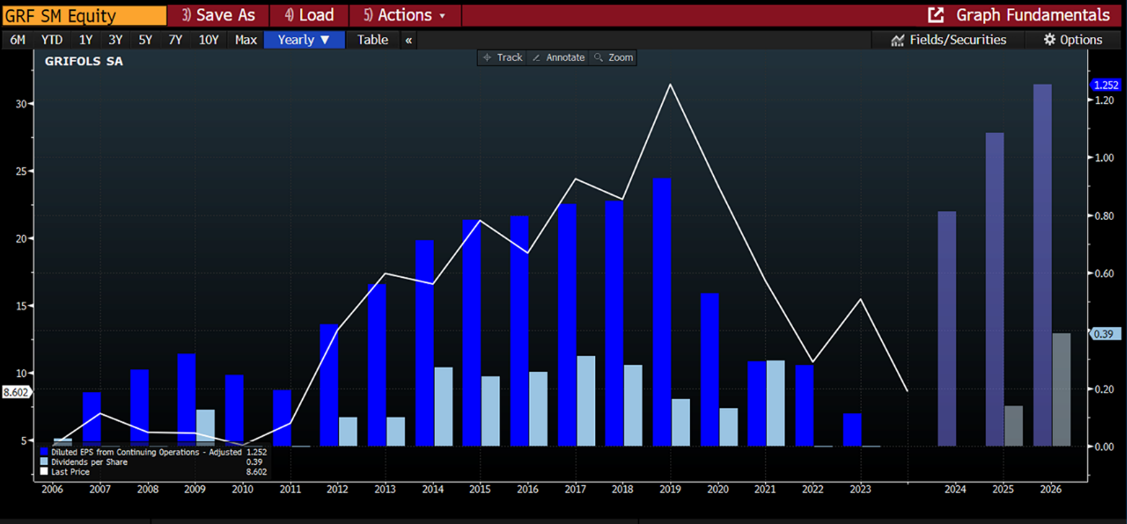Open Fields/Securities chart icon

coord(897,40)
